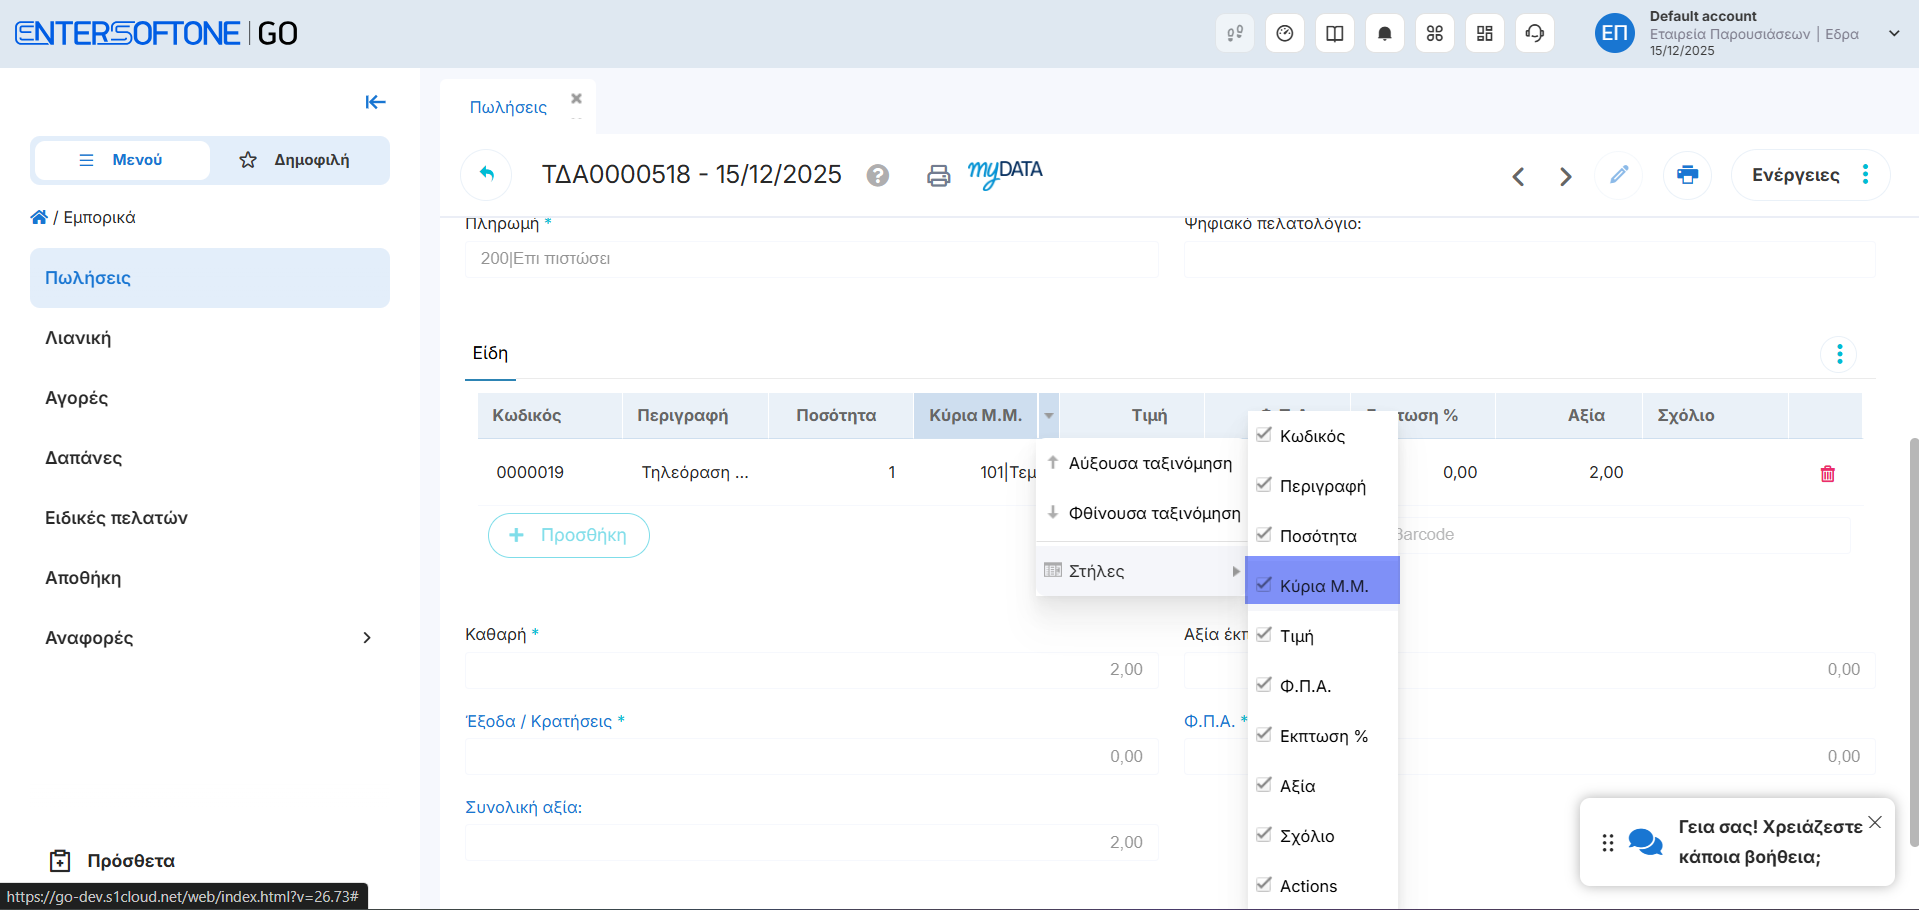1919x910 pixels.
Task: Select Φθίνουσα ταξινόμηση from the menu
Action: coord(1153,514)
